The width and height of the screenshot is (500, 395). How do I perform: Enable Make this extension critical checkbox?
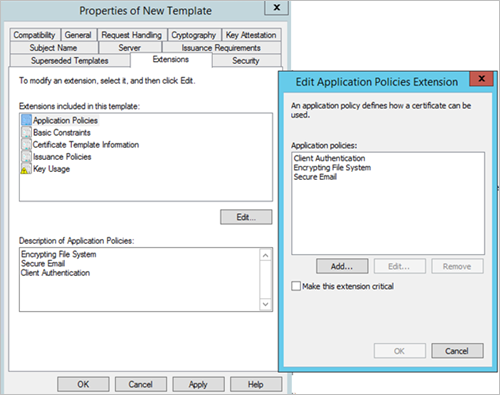point(296,286)
